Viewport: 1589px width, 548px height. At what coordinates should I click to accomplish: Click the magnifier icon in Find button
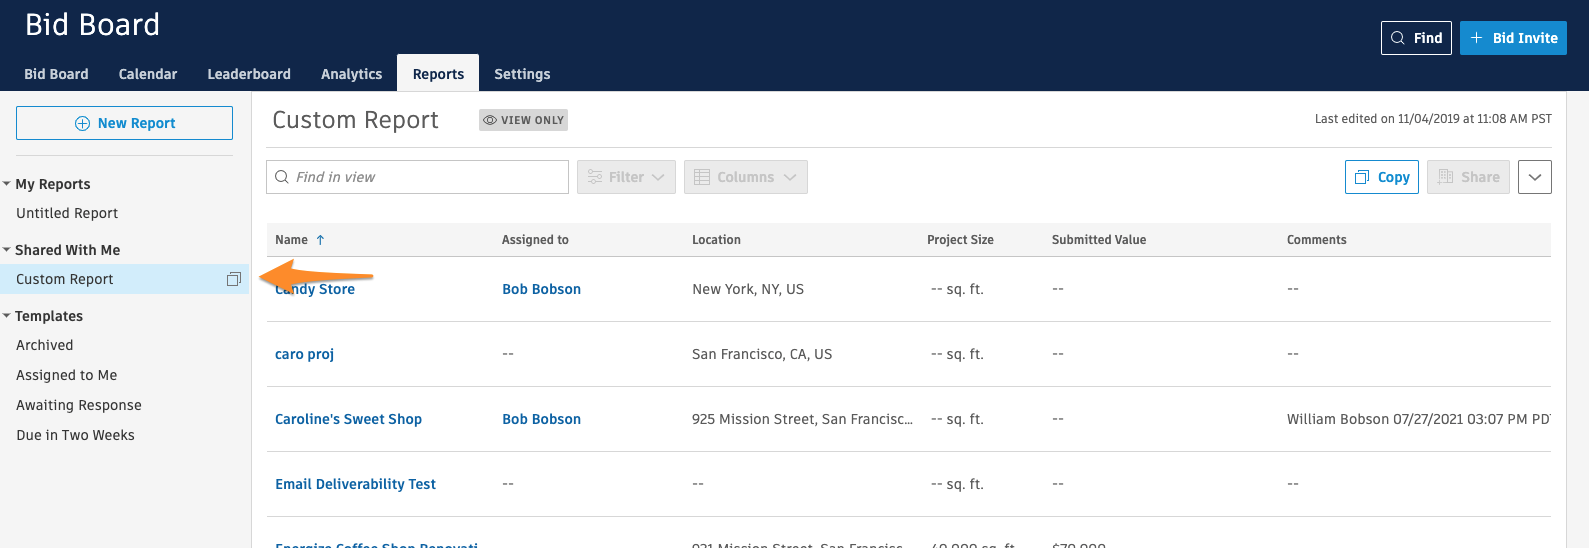(1398, 38)
